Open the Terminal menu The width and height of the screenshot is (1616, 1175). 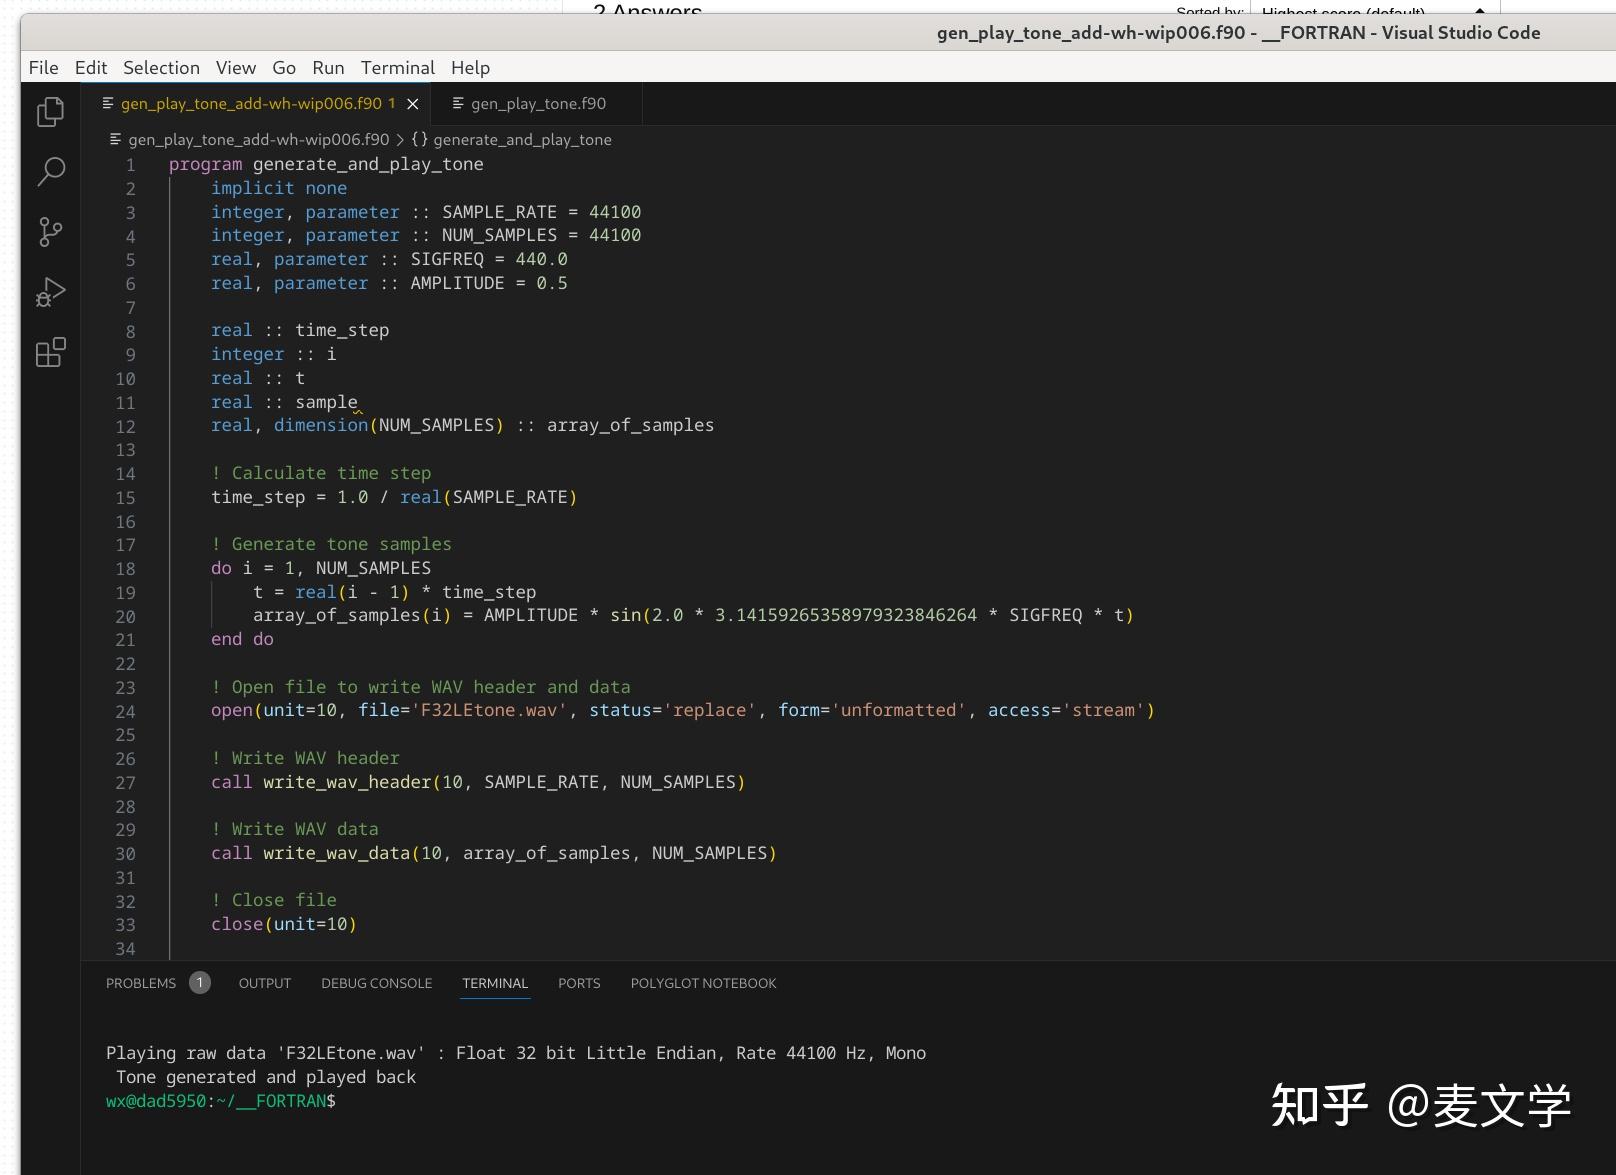[397, 67]
